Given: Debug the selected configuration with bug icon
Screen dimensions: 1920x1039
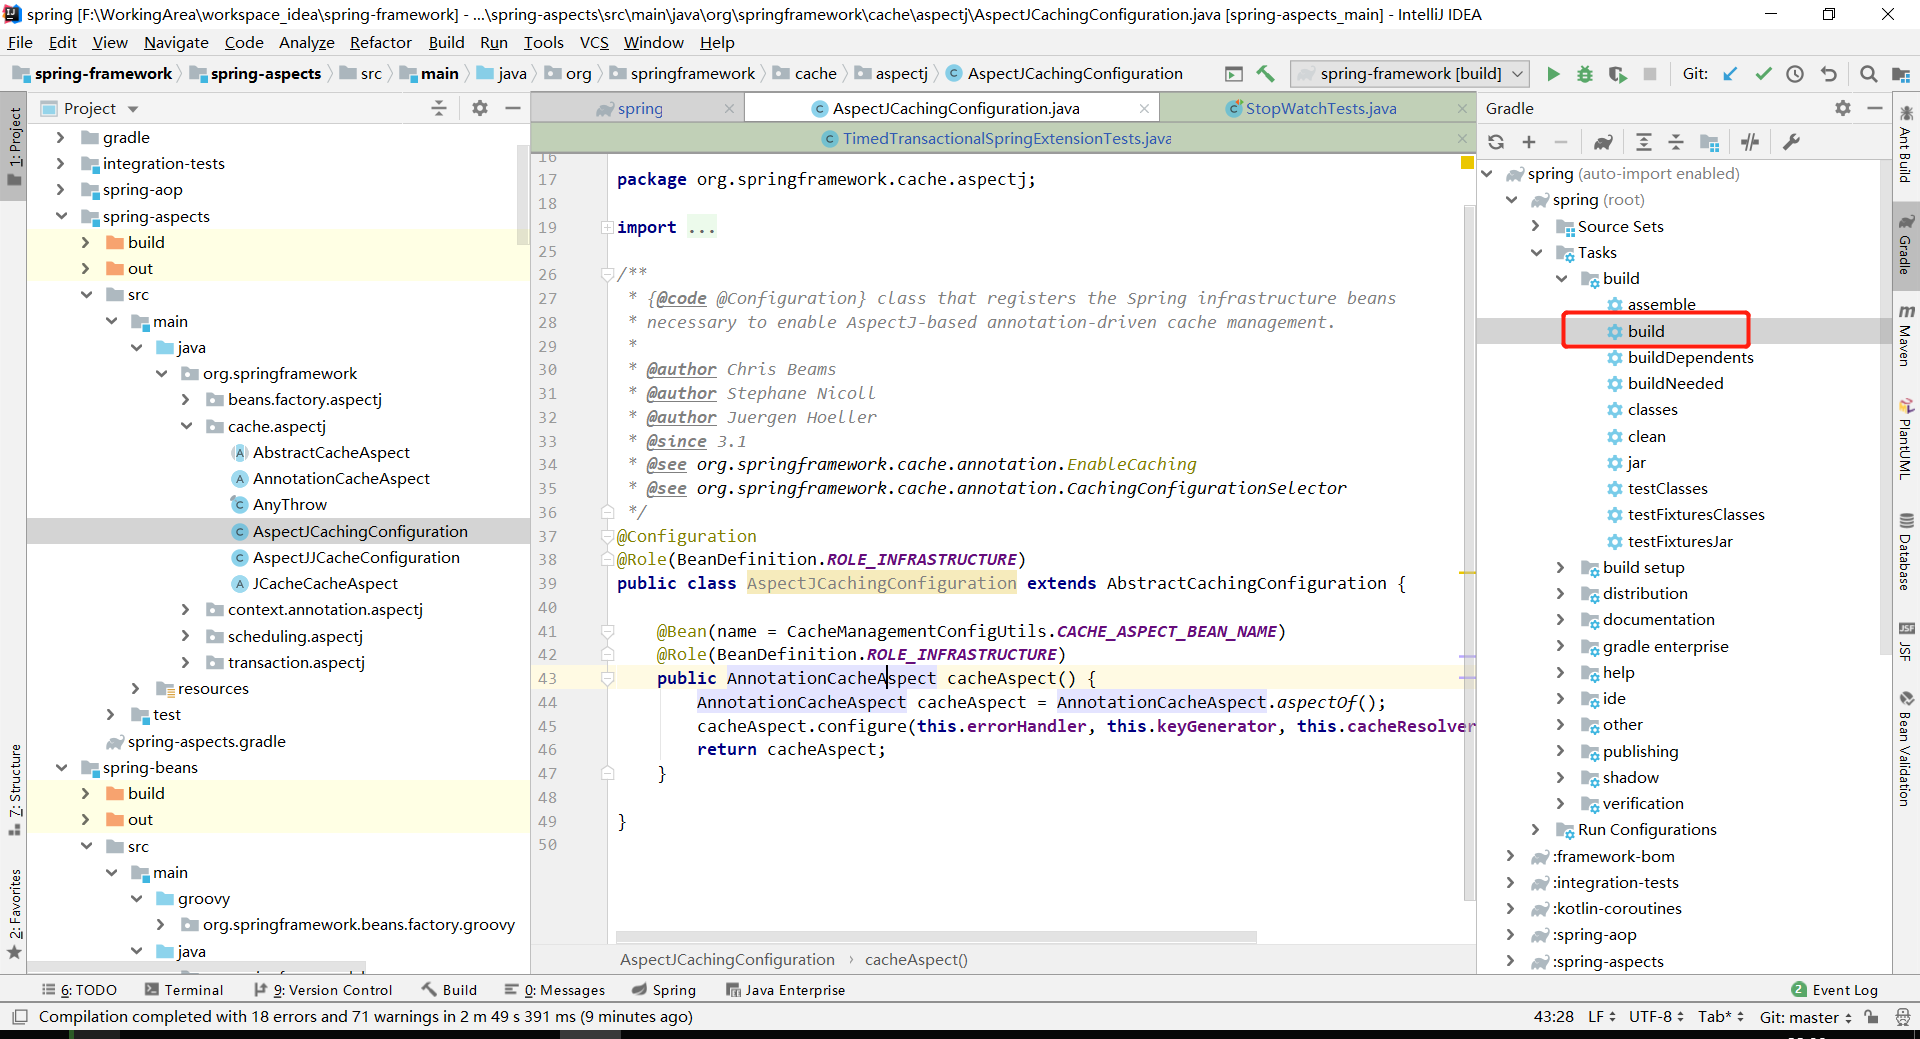Looking at the screenshot, I should pyautogui.click(x=1585, y=74).
